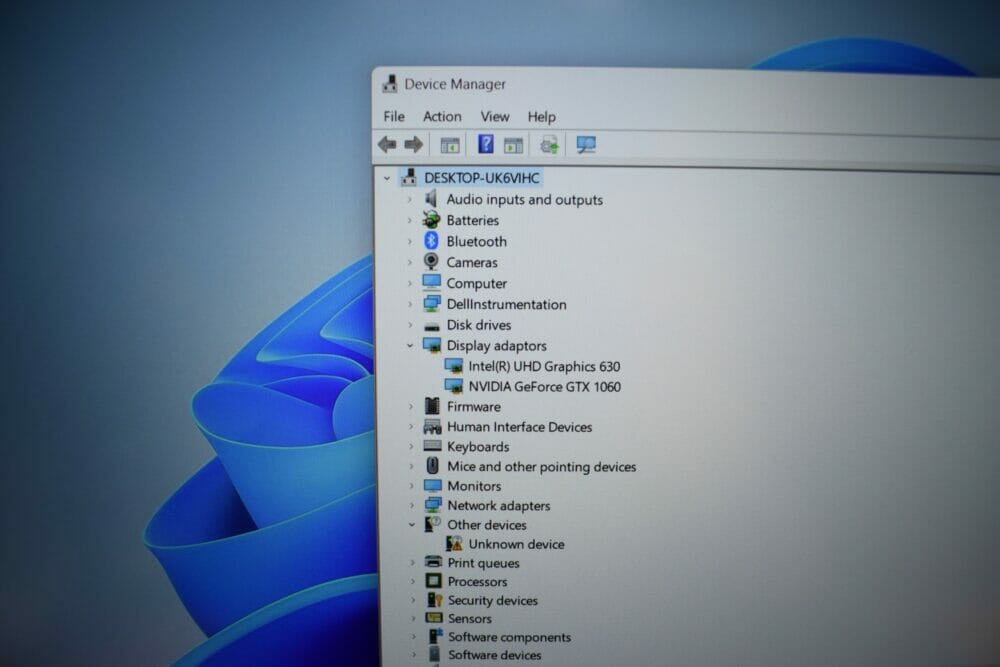Click the Update device driver toolbar icon
This screenshot has height=667, width=1000.
(549, 145)
